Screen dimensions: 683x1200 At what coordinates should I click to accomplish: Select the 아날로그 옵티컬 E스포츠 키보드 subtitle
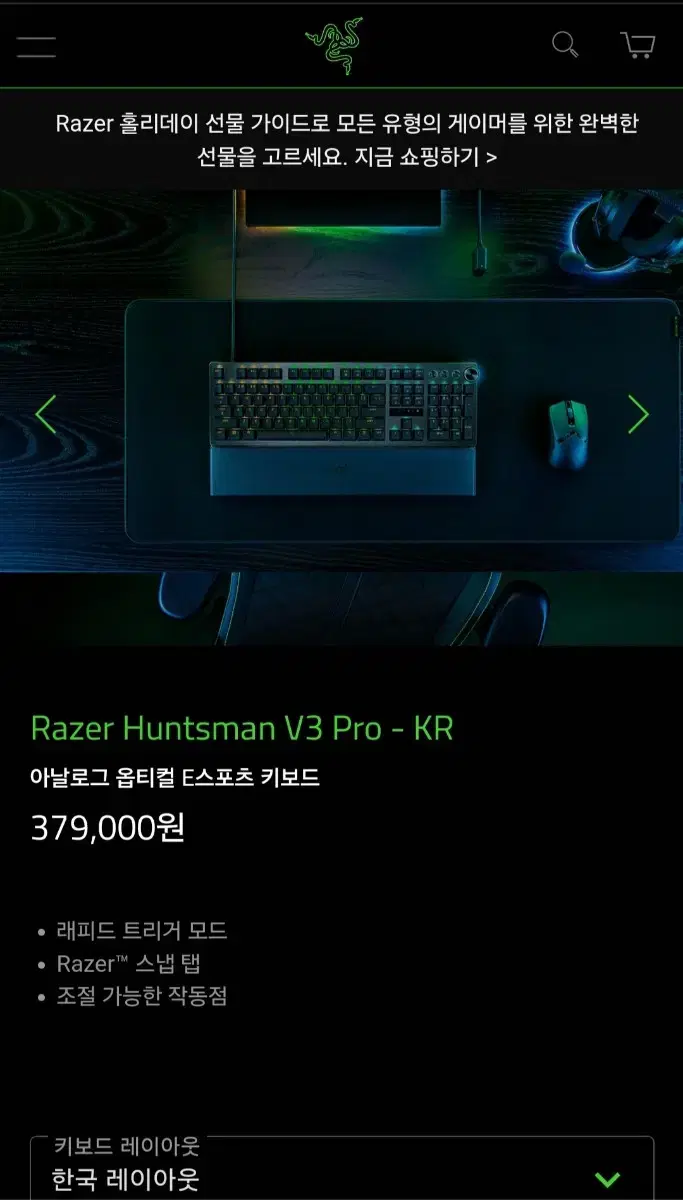pyautogui.click(x=175, y=777)
